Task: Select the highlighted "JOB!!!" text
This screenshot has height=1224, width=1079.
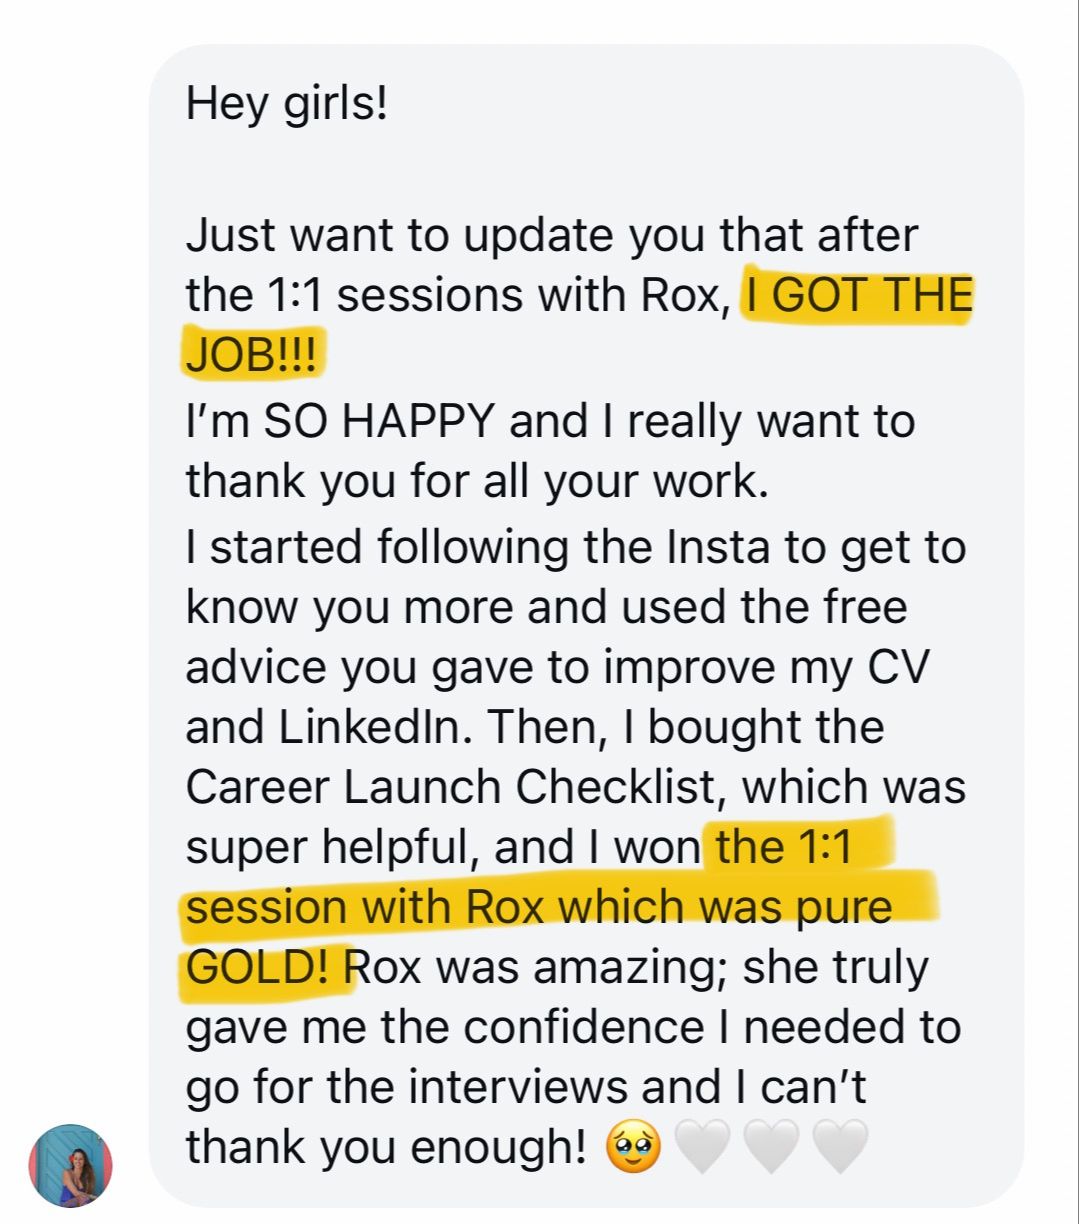Action: pos(251,357)
